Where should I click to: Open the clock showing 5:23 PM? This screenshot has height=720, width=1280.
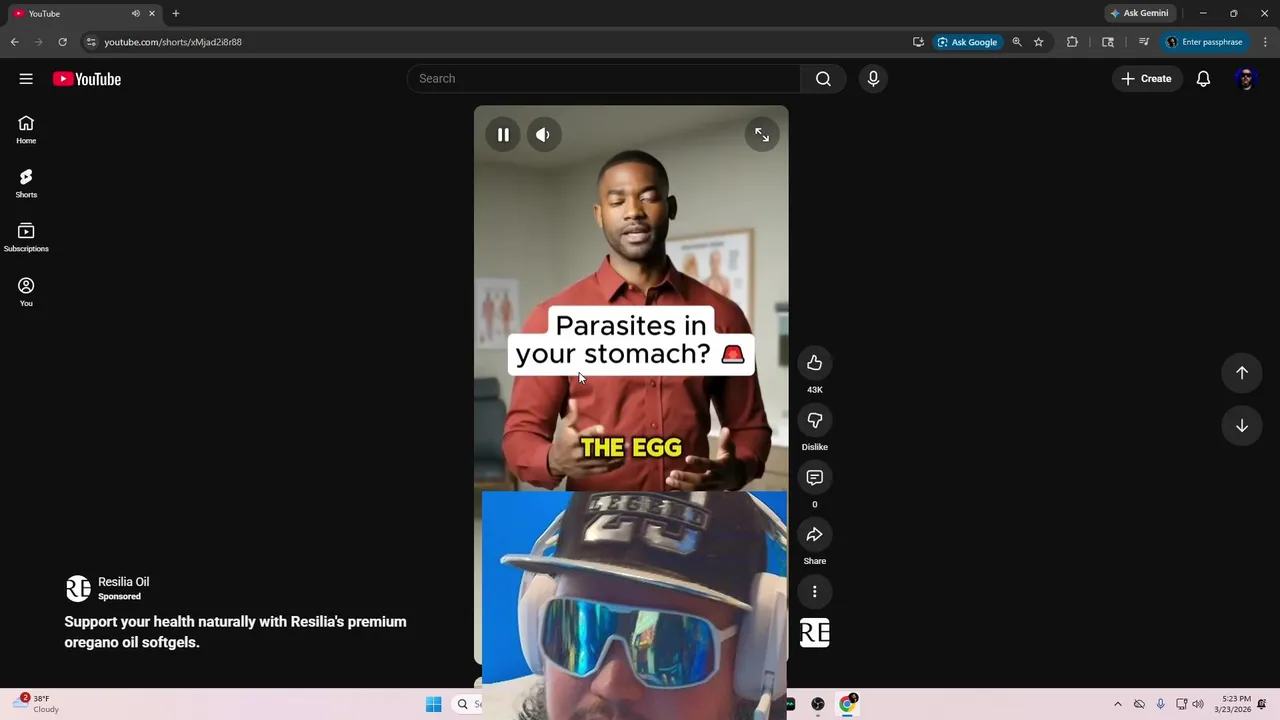coord(1232,704)
